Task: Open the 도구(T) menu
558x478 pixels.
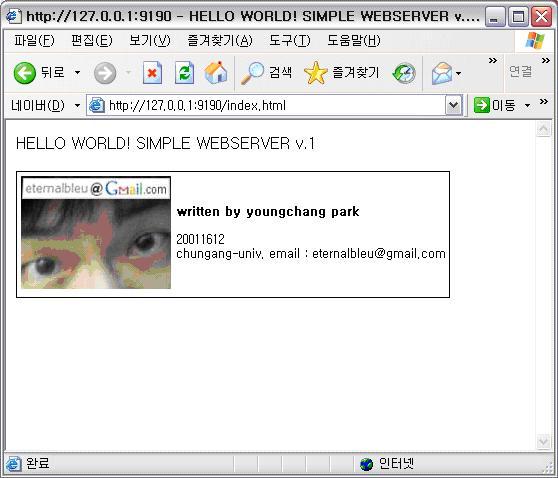Action: 290,41
